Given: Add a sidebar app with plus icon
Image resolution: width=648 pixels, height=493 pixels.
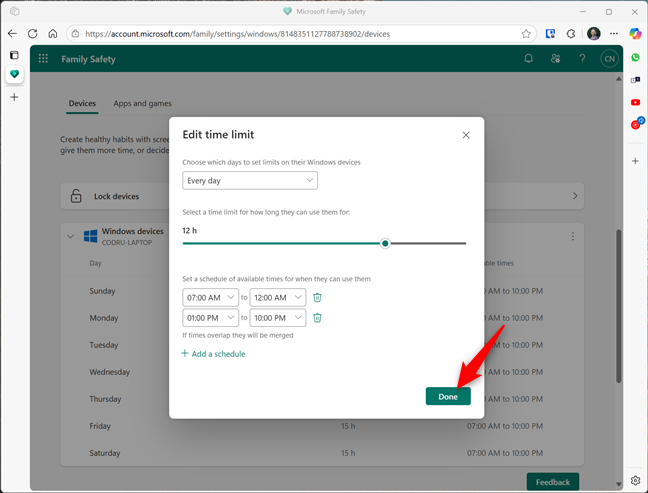Looking at the screenshot, I should (636, 161).
